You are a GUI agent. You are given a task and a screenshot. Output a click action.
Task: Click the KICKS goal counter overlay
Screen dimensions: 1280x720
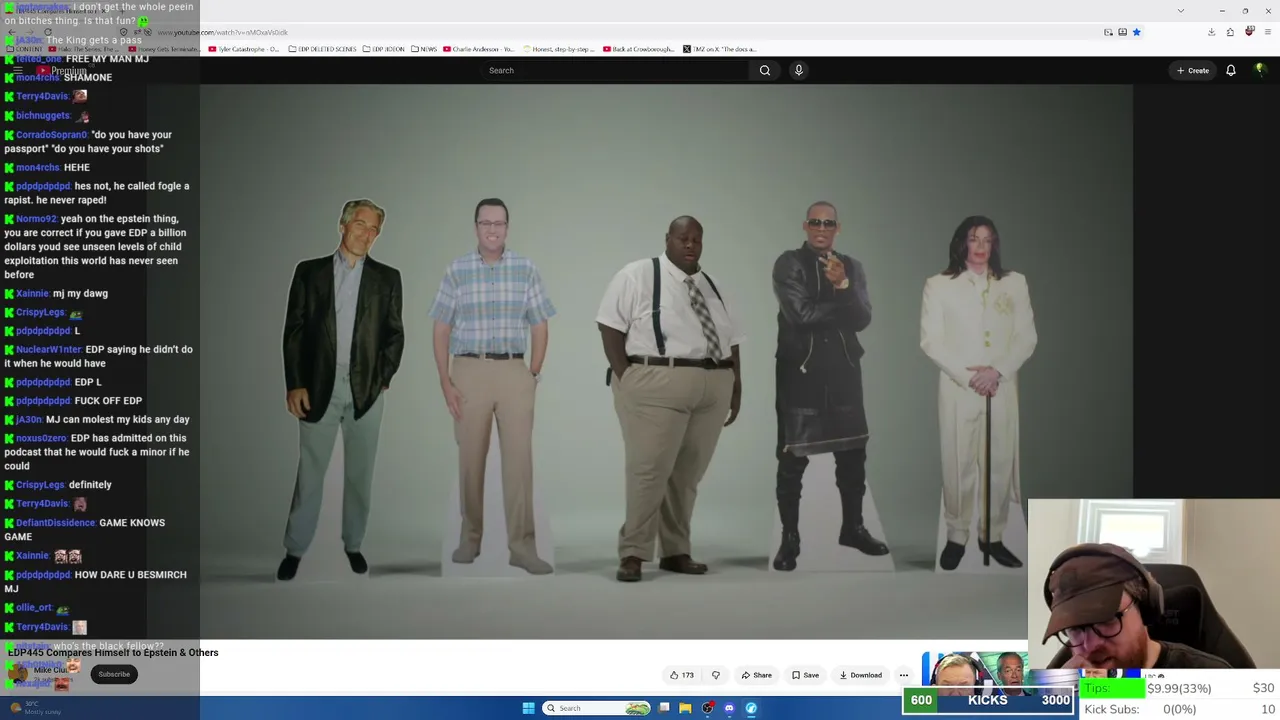pos(988,701)
